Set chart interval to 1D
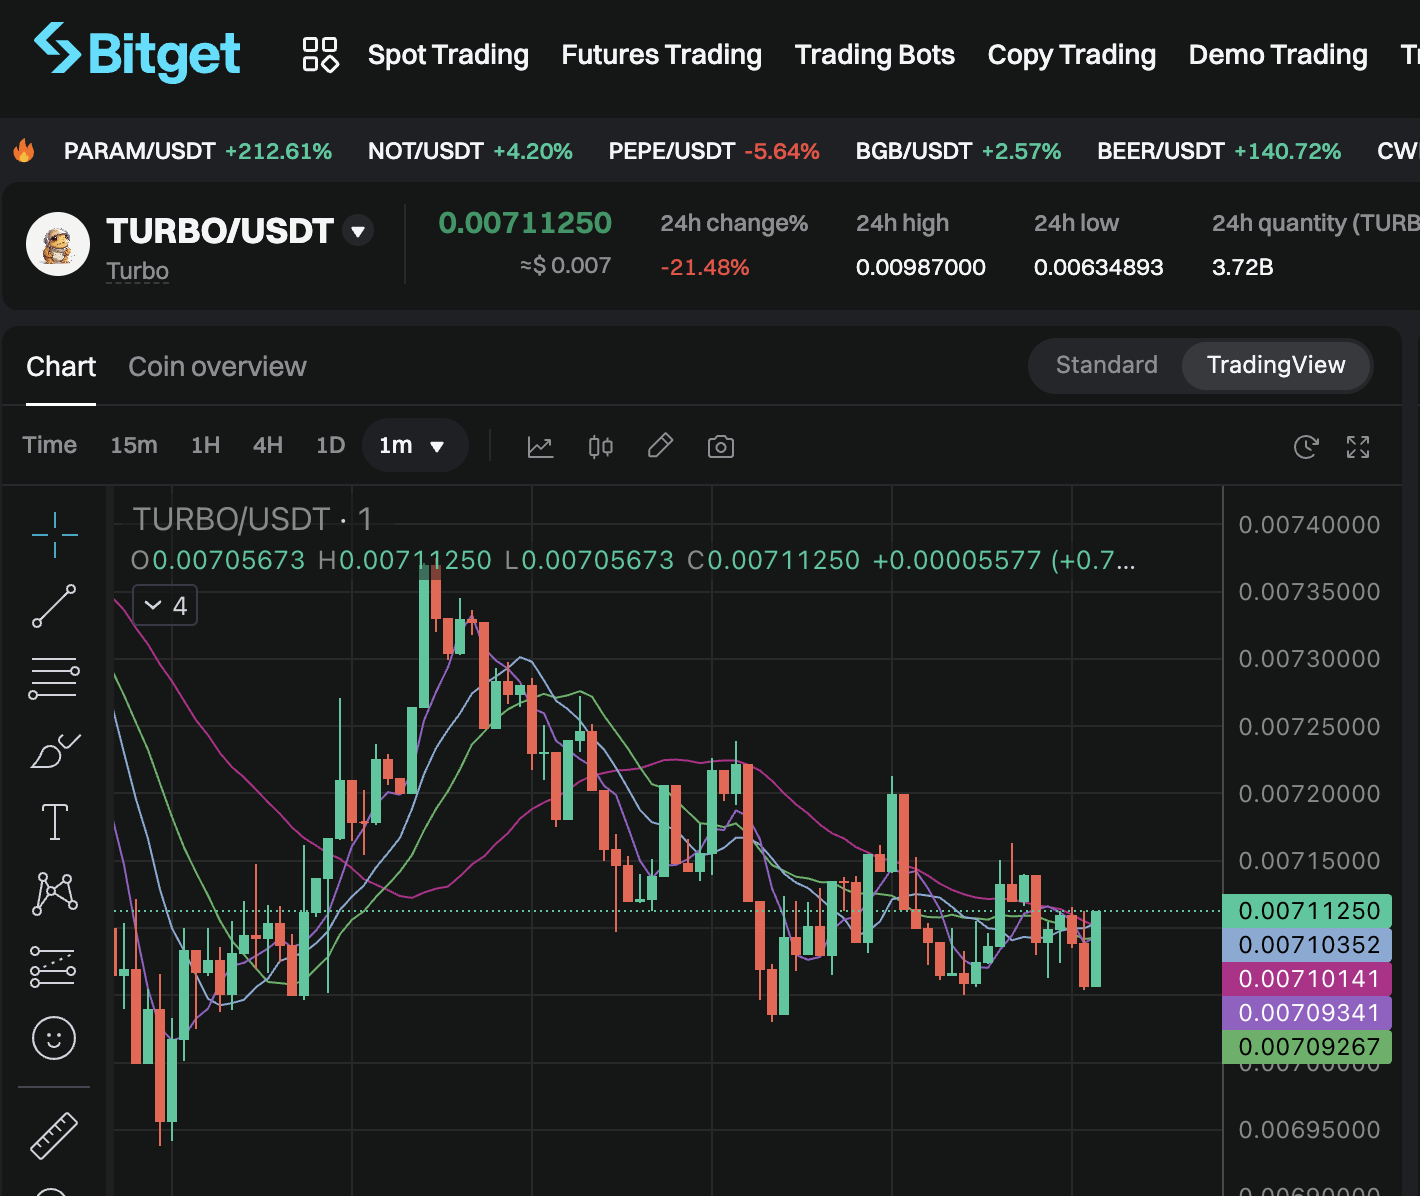The height and width of the screenshot is (1196, 1420). coord(331,445)
